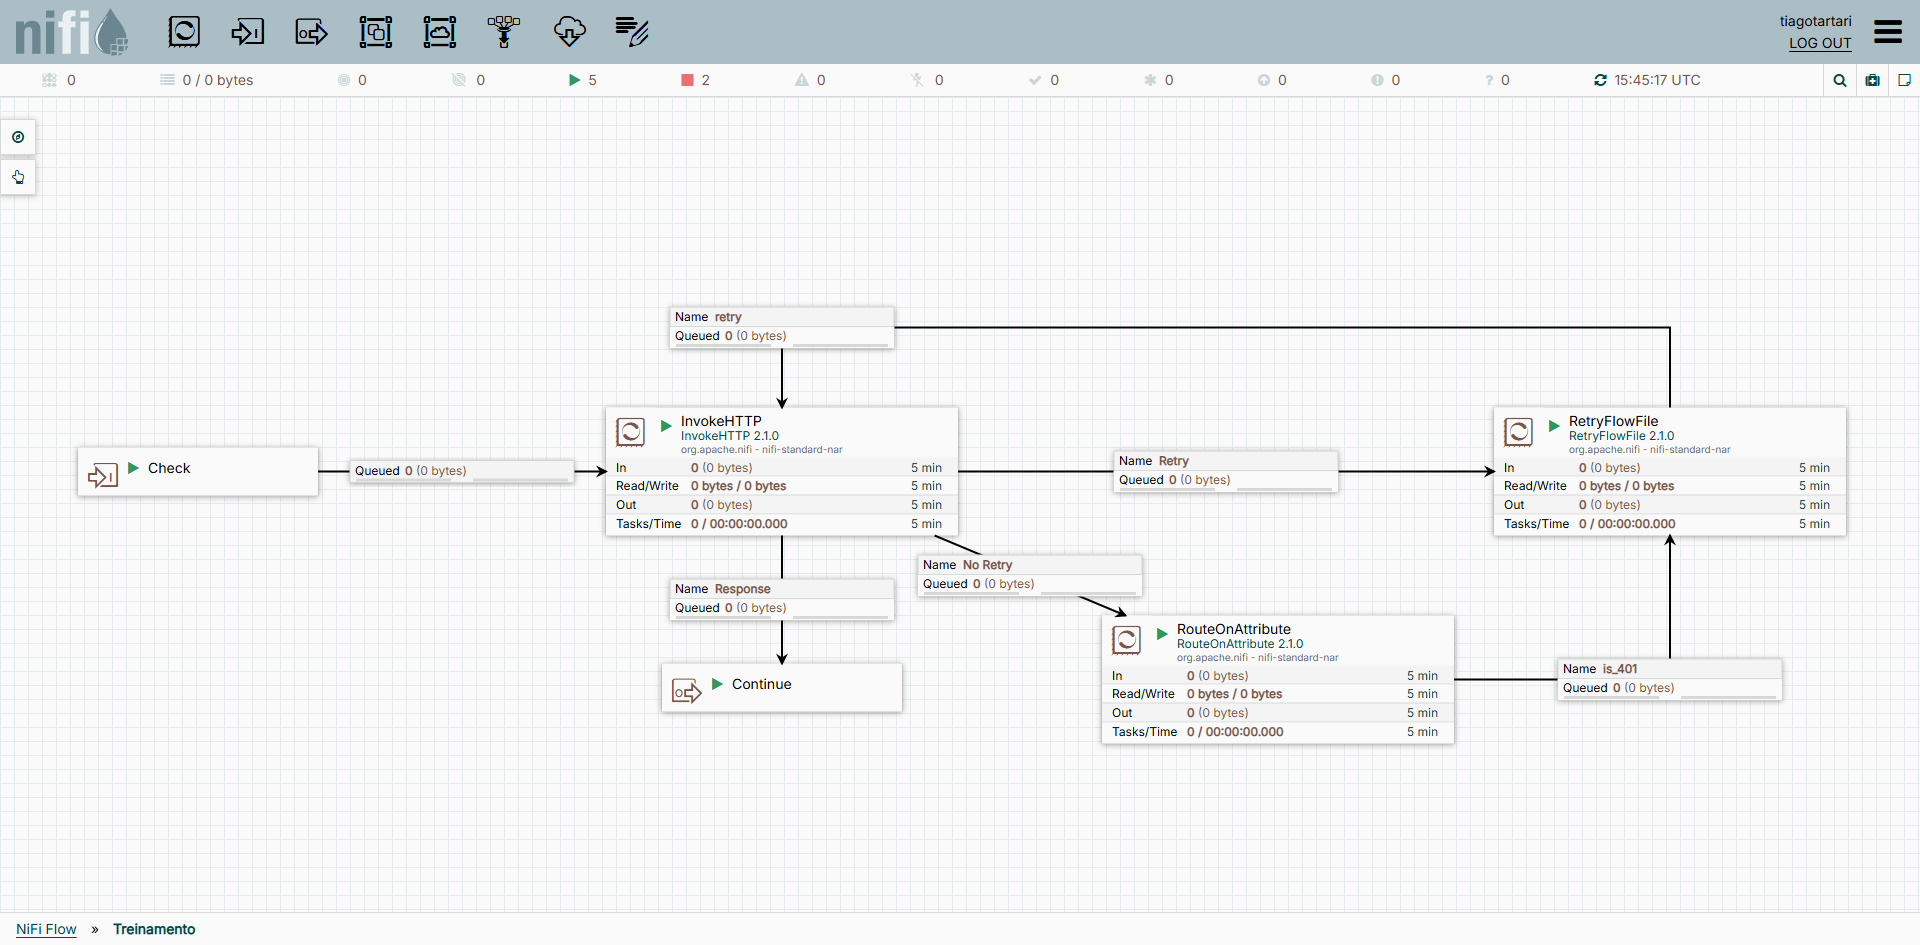Click the up-to-date versioned checkmark icon

pos(1035,80)
